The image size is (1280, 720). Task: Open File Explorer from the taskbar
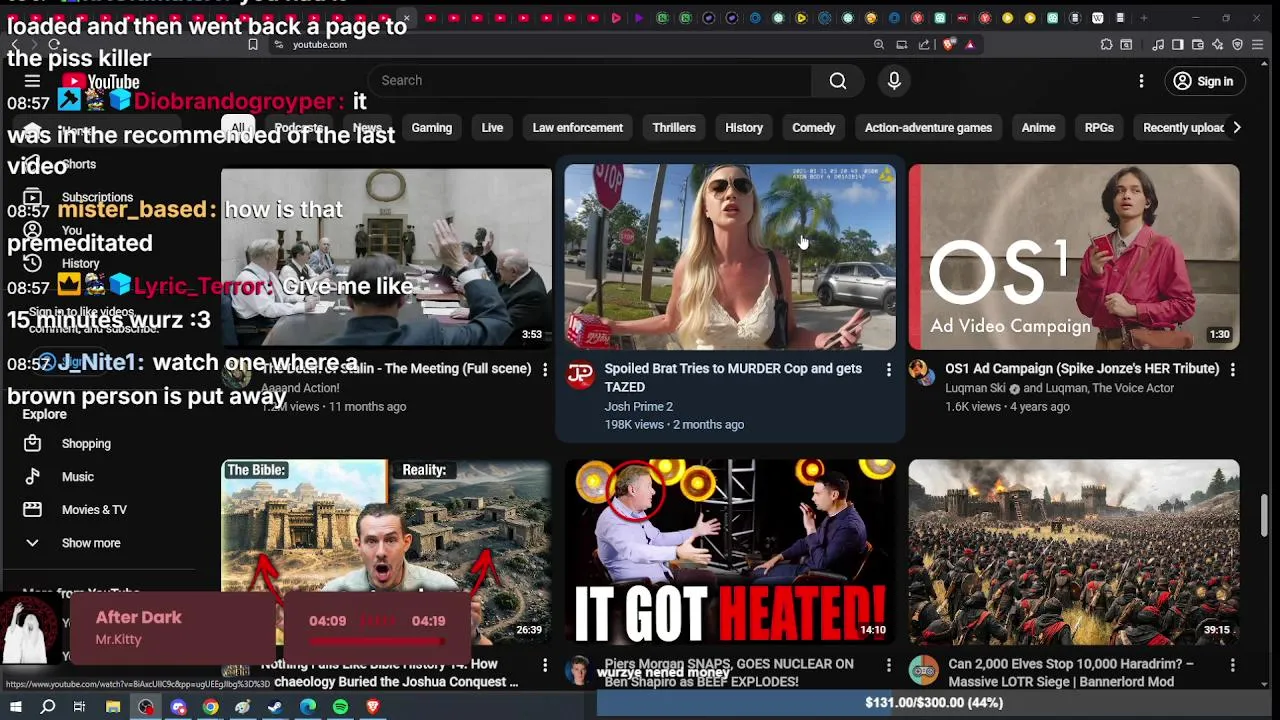pos(113,707)
